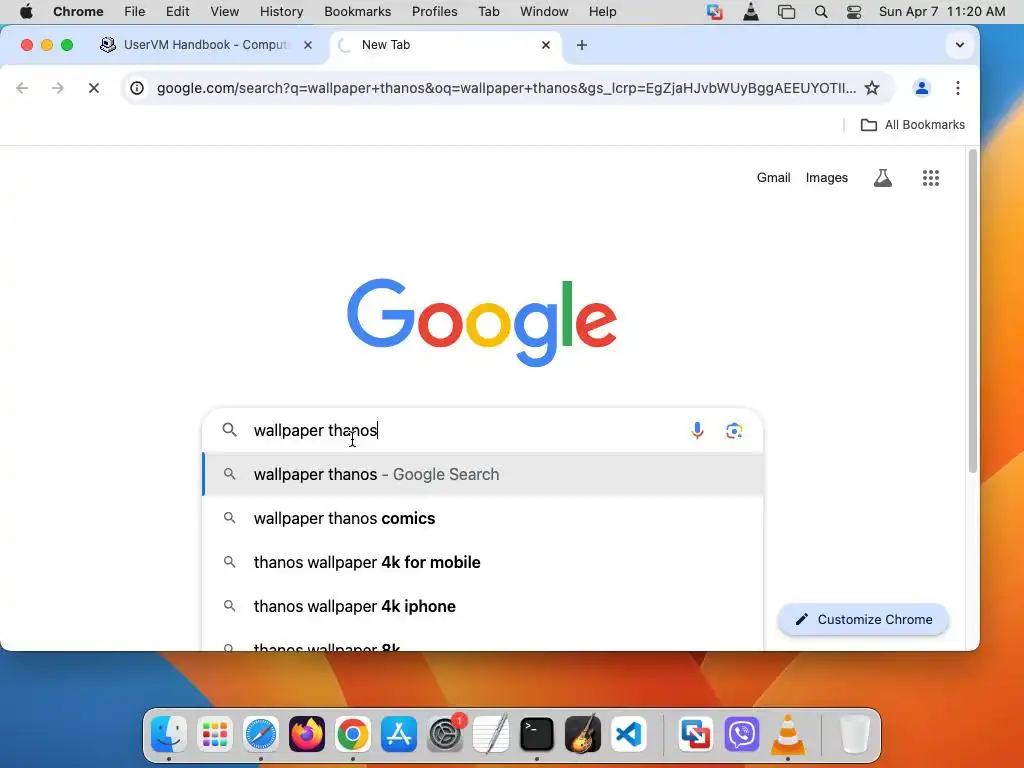Close the UserVM Handbook tab
Screen dimensions: 1024x768
tap(308, 45)
